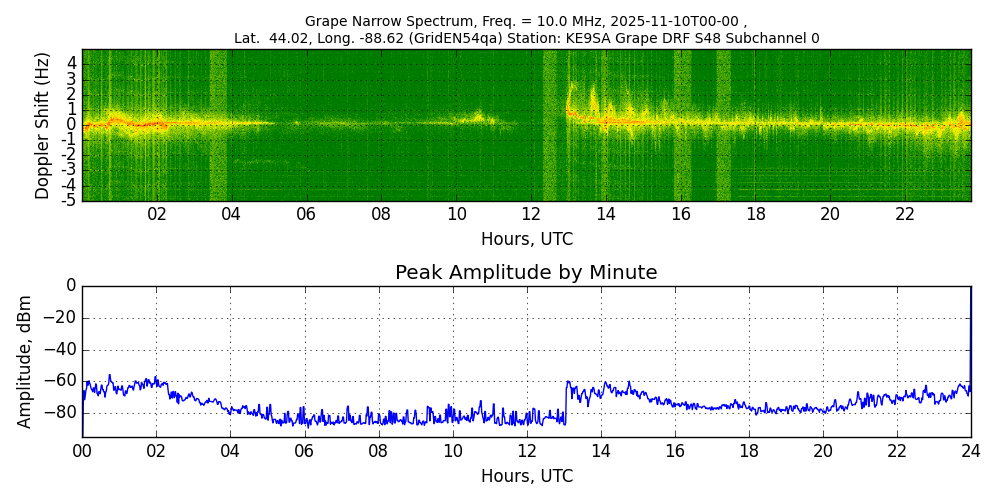Click the 00 hour tick on amplitude plot

click(x=82, y=450)
